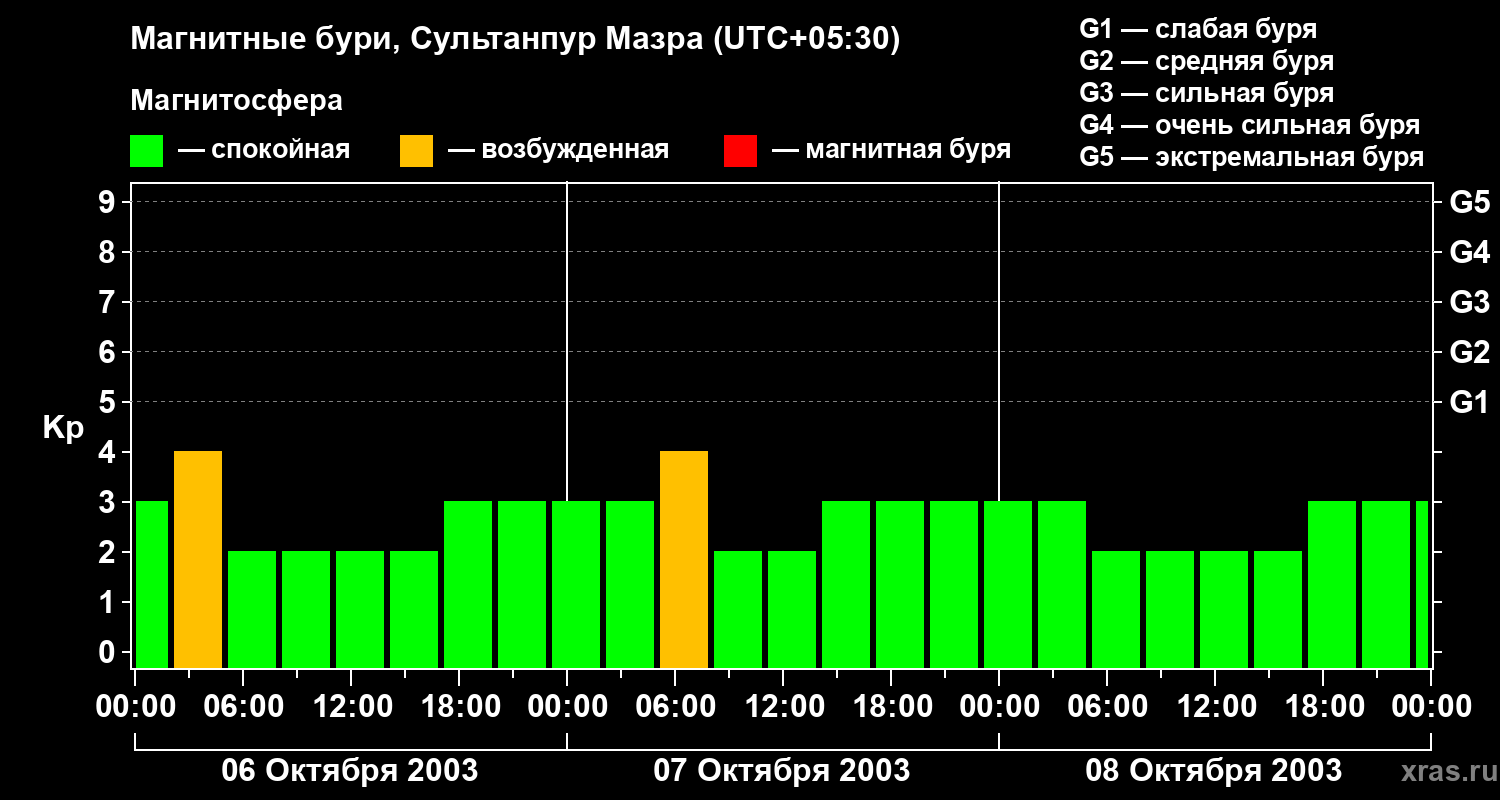Click the G4 — очень сильная буря legend entry
Viewport: 1500px width, 800px height.
(x=1250, y=125)
